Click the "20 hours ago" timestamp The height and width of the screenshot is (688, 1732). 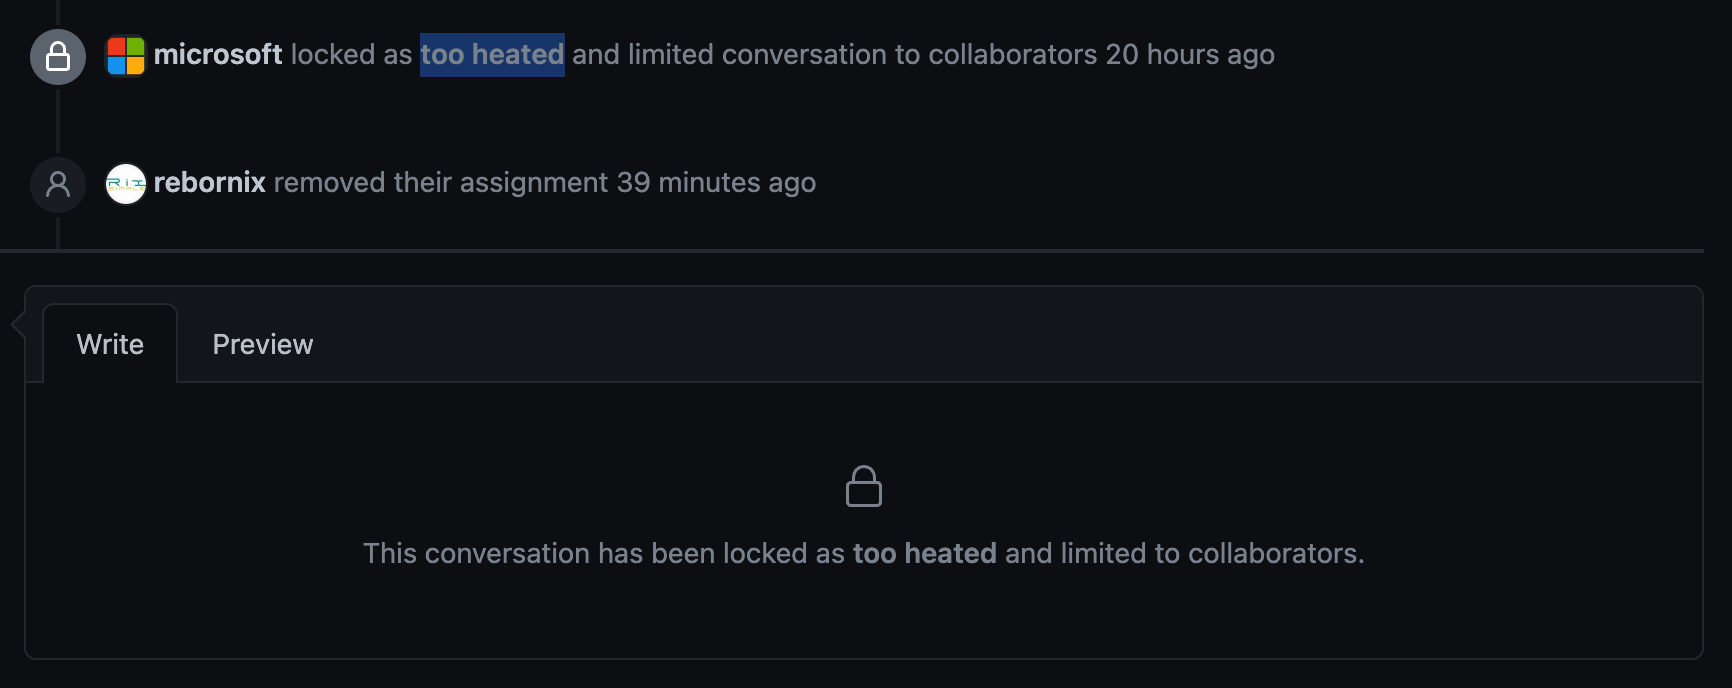tap(1190, 55)
